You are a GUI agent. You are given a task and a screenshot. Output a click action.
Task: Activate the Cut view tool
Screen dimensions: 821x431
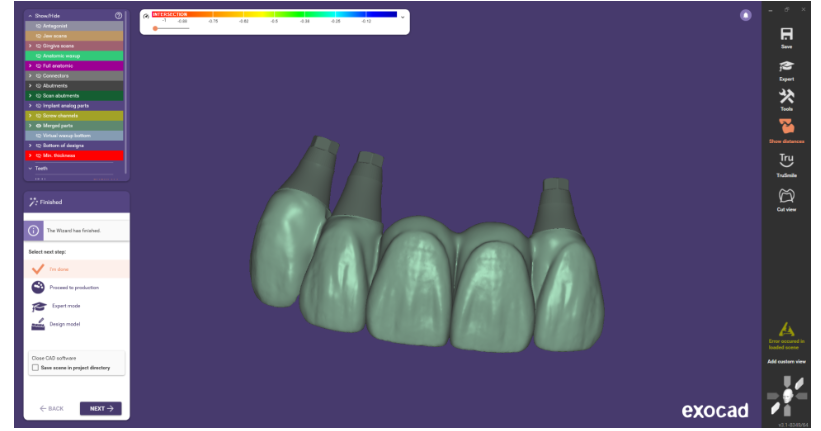(x=786, y=195)
